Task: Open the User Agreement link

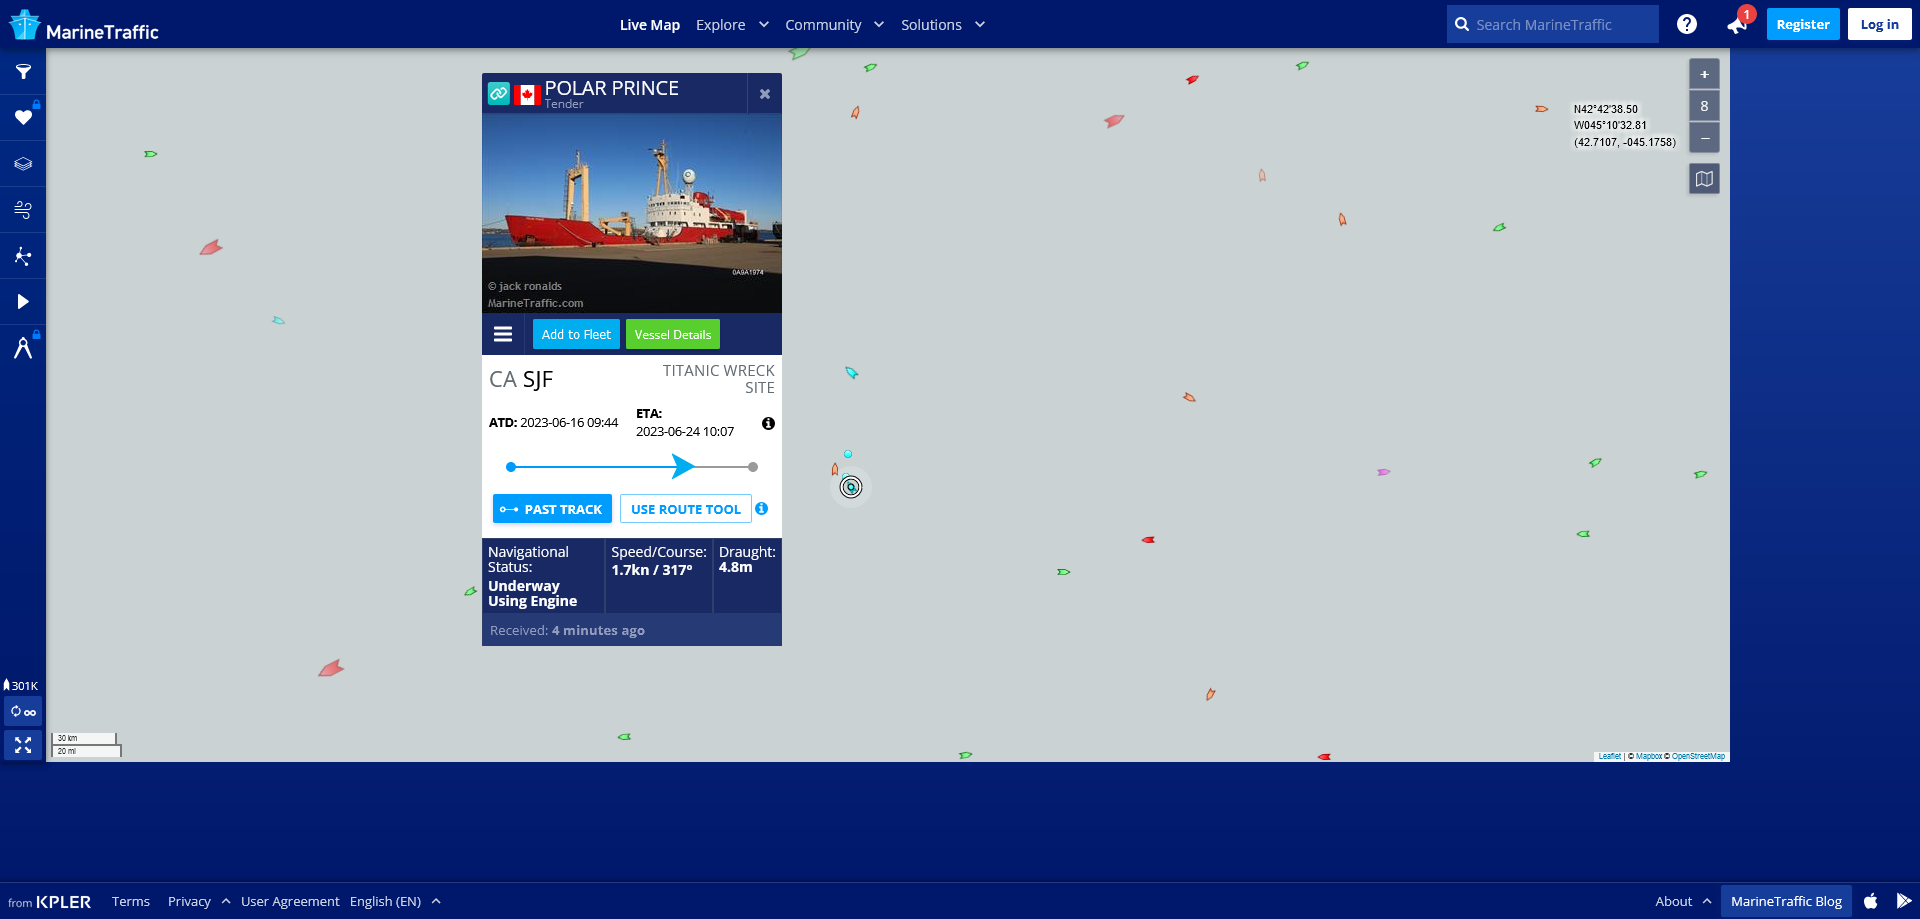Action: pyautogui.click(x=290, y=901)
